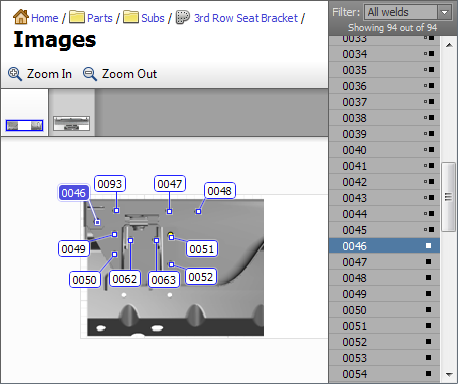This screenshot has height=384, width=458.
Task: Select highlighted weld 0046 in the list
Action: click(x=384, y=246)
